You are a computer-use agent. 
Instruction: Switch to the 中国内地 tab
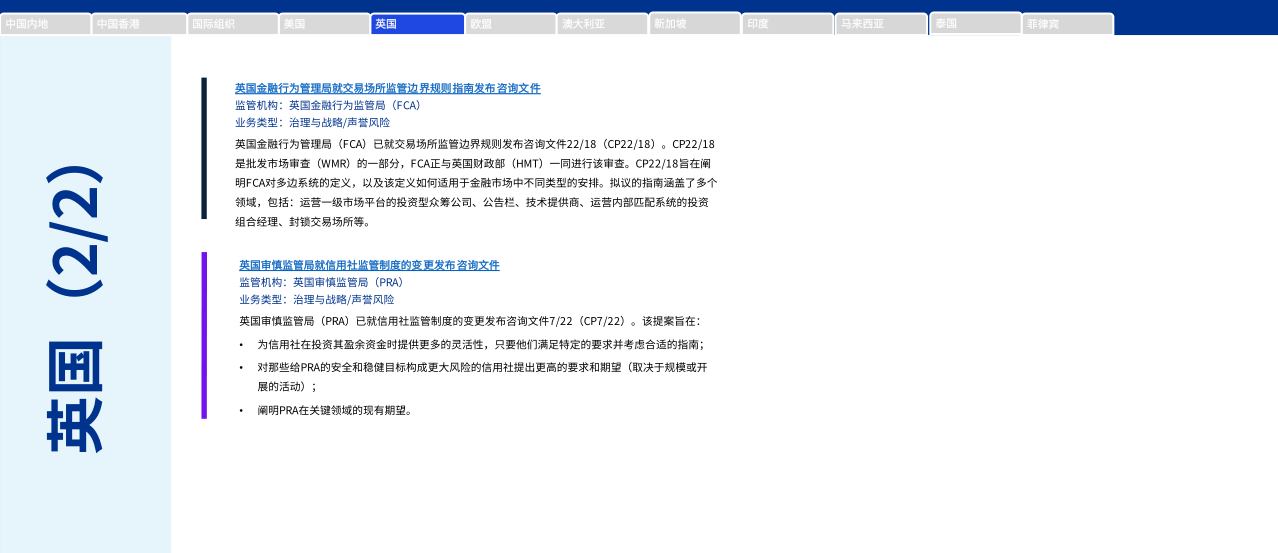click(46, 24)
